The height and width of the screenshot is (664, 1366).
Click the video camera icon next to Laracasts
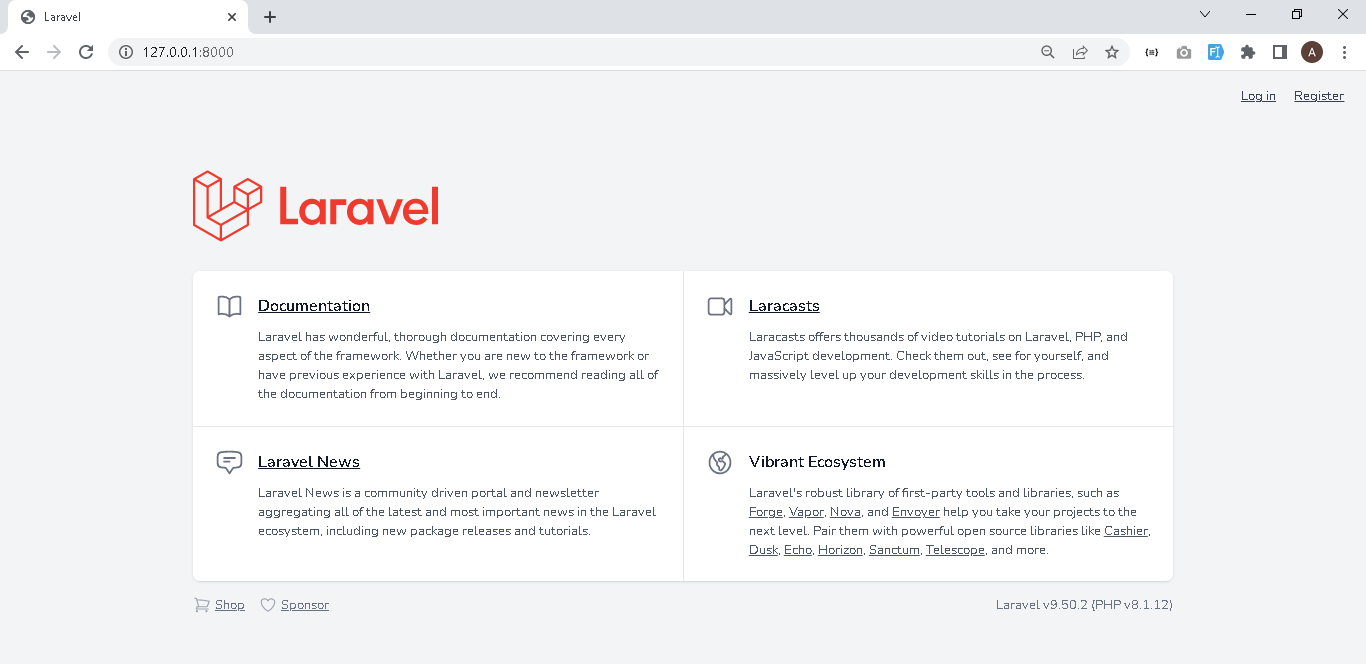(x=719, y=306)
